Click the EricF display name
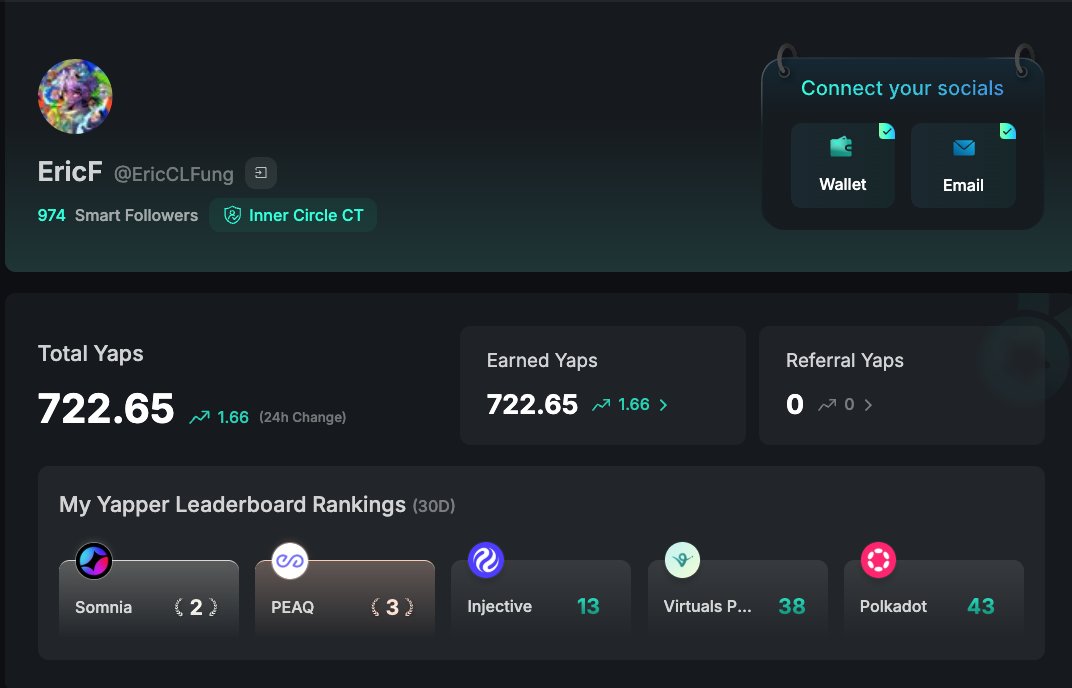Screen dimensions: 1072x688 tap(70, 172)
